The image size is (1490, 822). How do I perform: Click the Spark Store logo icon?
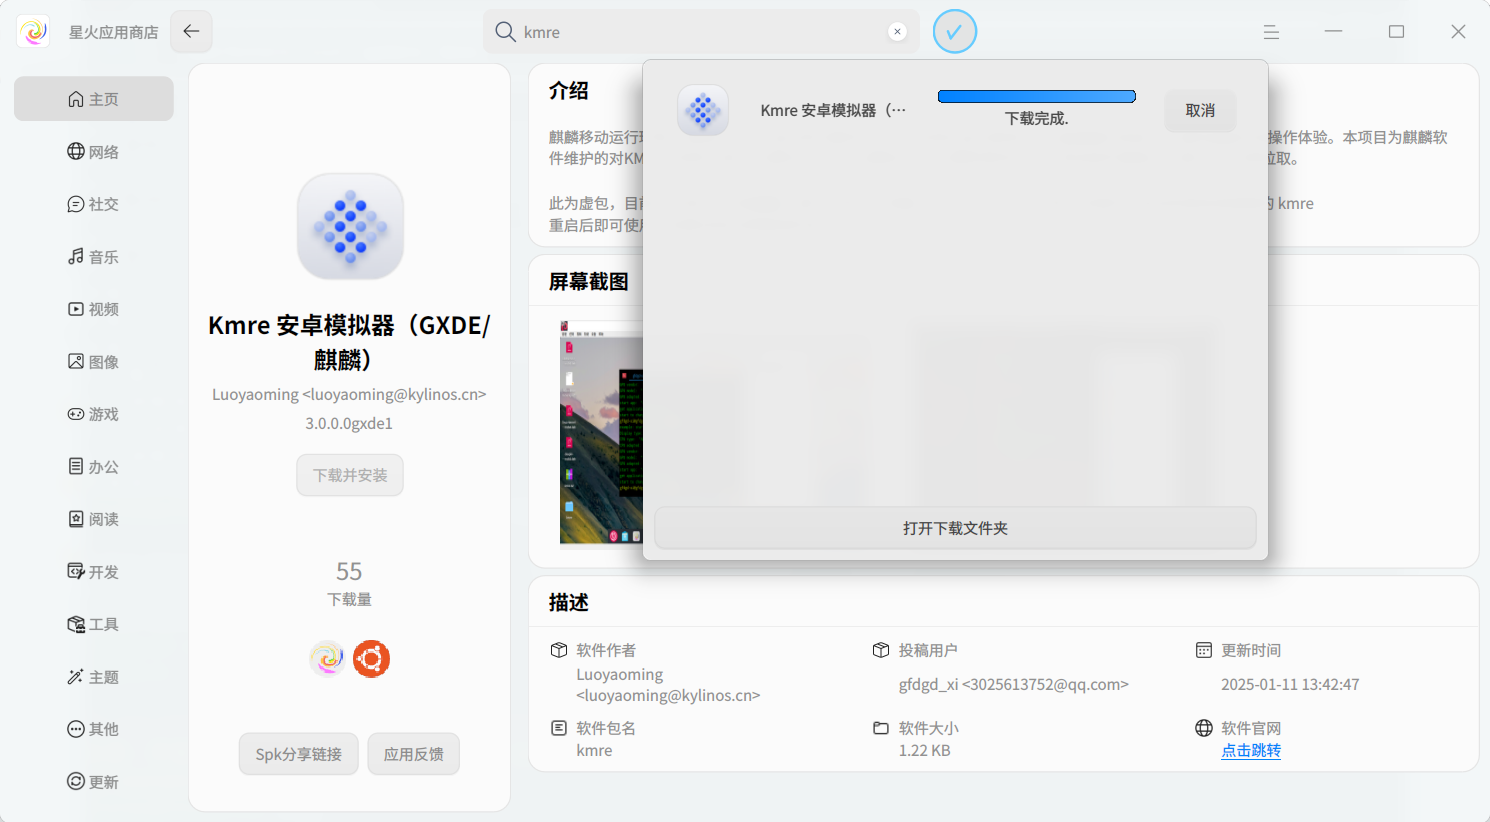tap(34, 32)
